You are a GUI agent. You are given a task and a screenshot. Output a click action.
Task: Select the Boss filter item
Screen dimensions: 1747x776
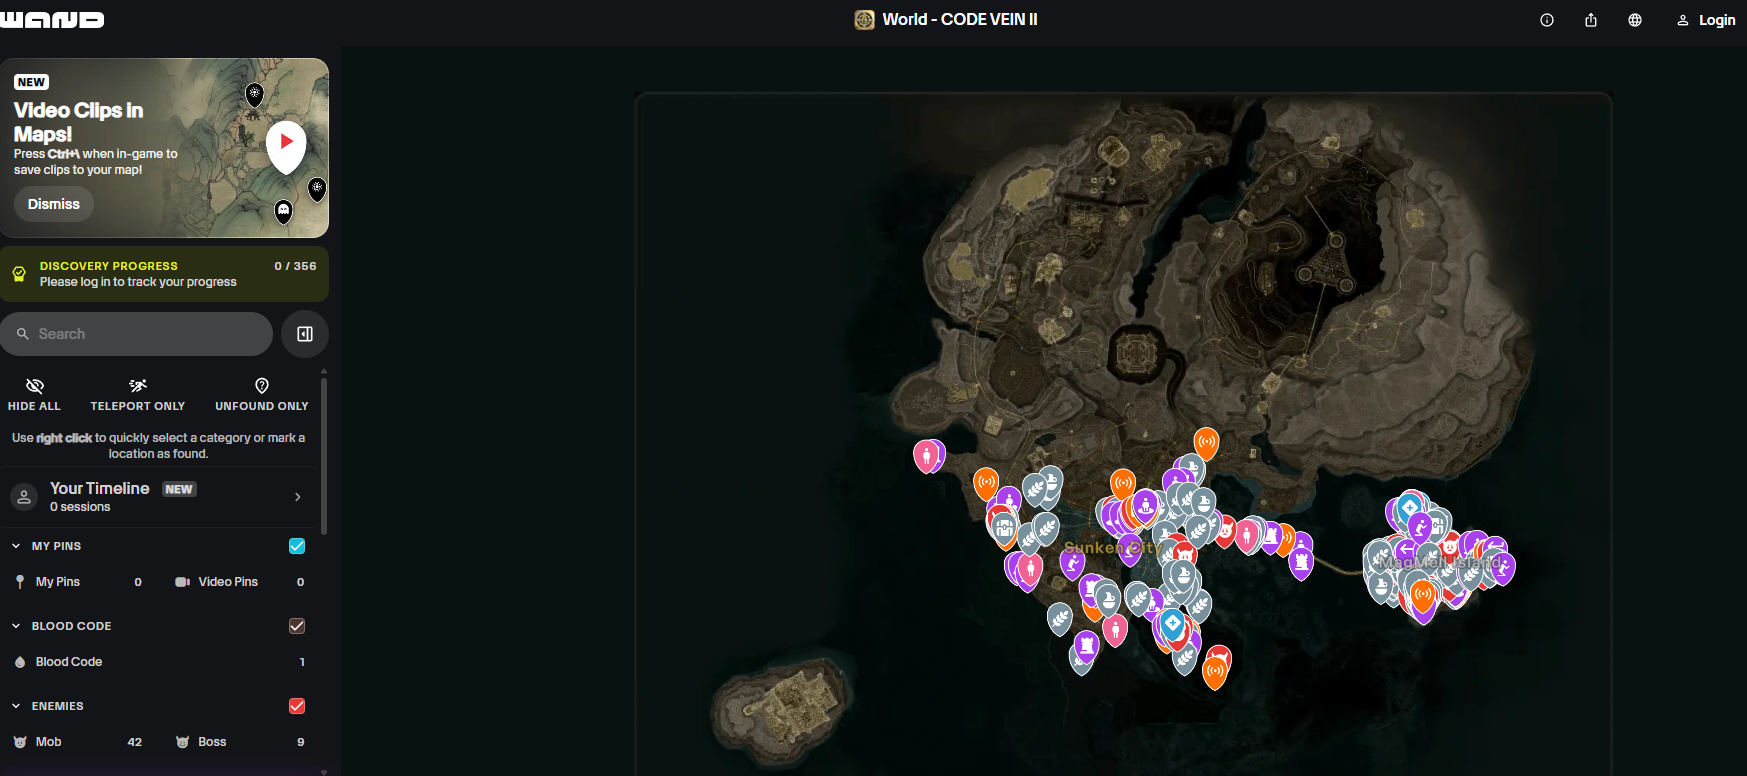coord(212,742)
